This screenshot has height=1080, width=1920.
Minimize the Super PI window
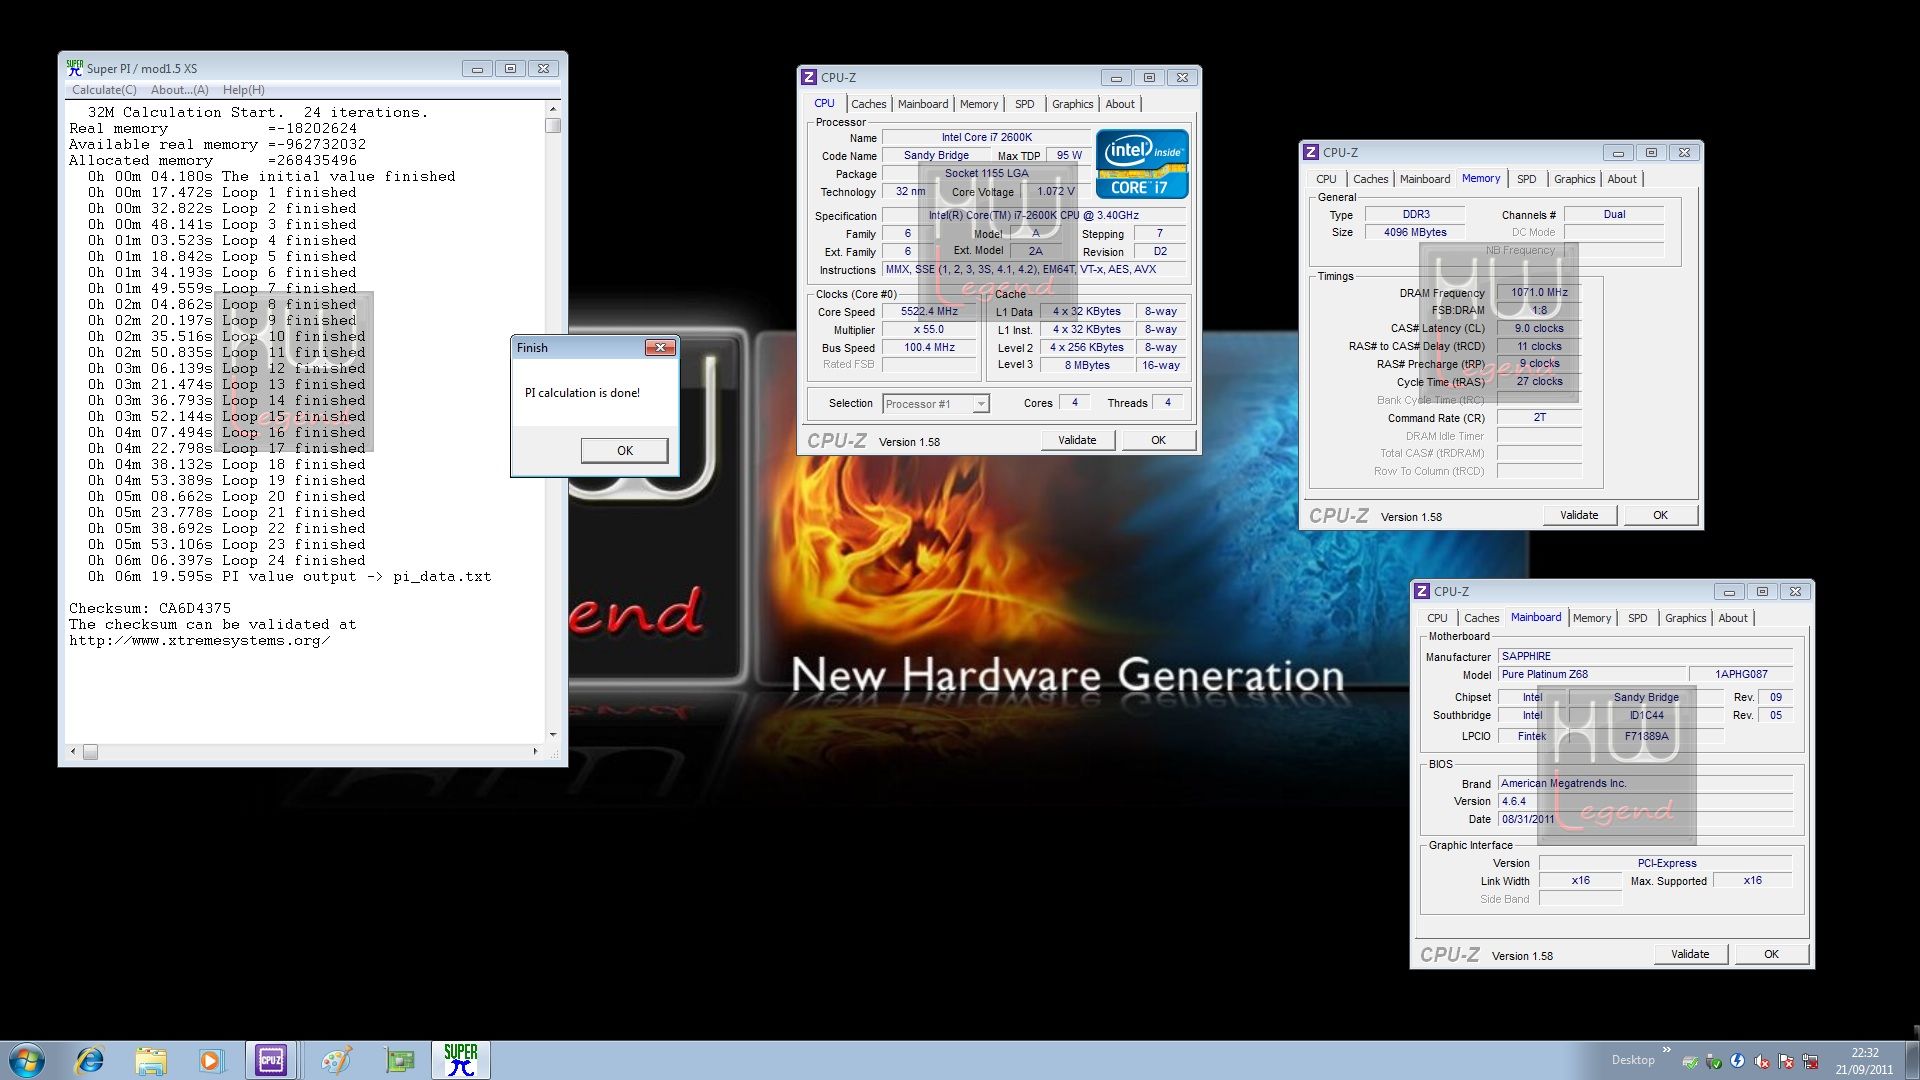pos(477,69)
